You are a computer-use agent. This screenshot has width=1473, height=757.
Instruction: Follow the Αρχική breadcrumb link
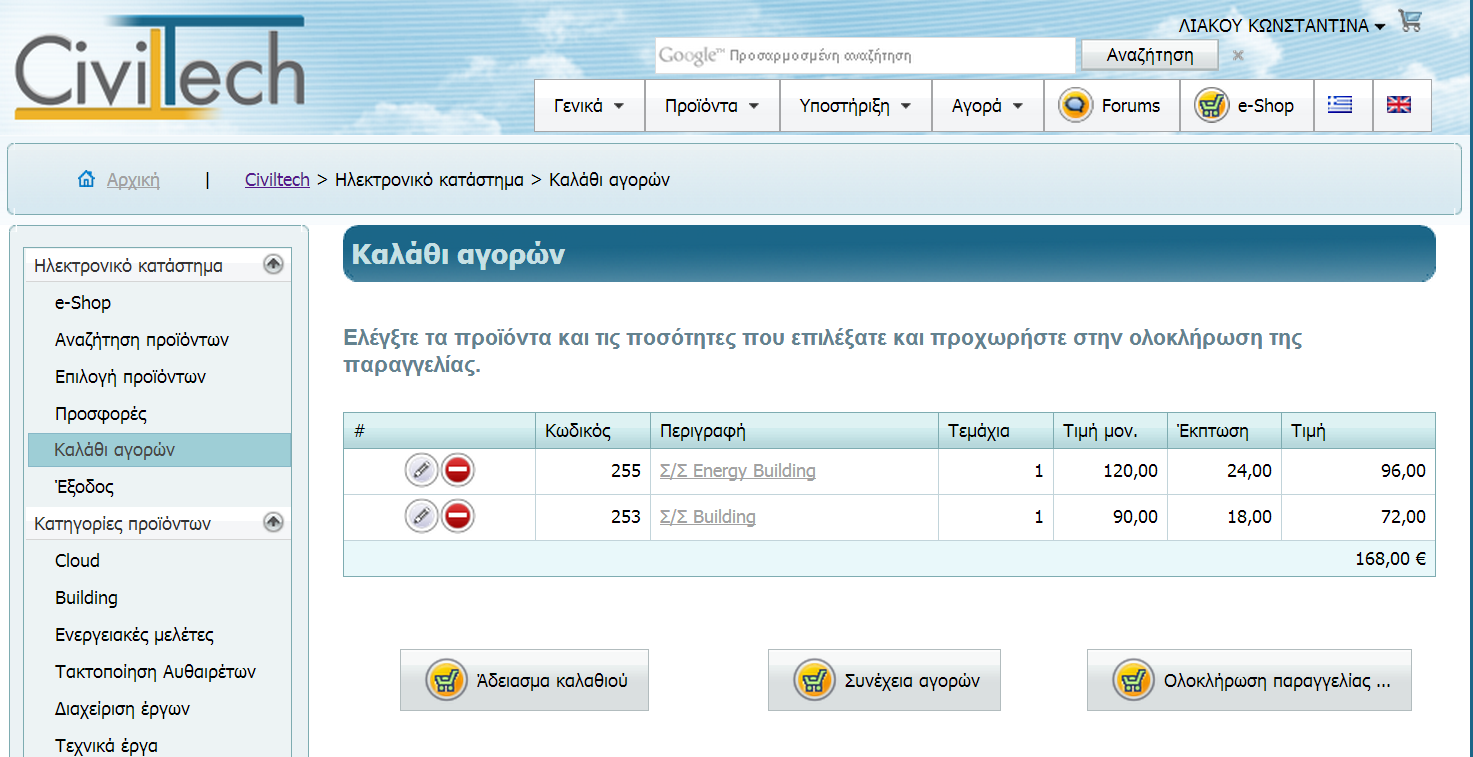133,181
